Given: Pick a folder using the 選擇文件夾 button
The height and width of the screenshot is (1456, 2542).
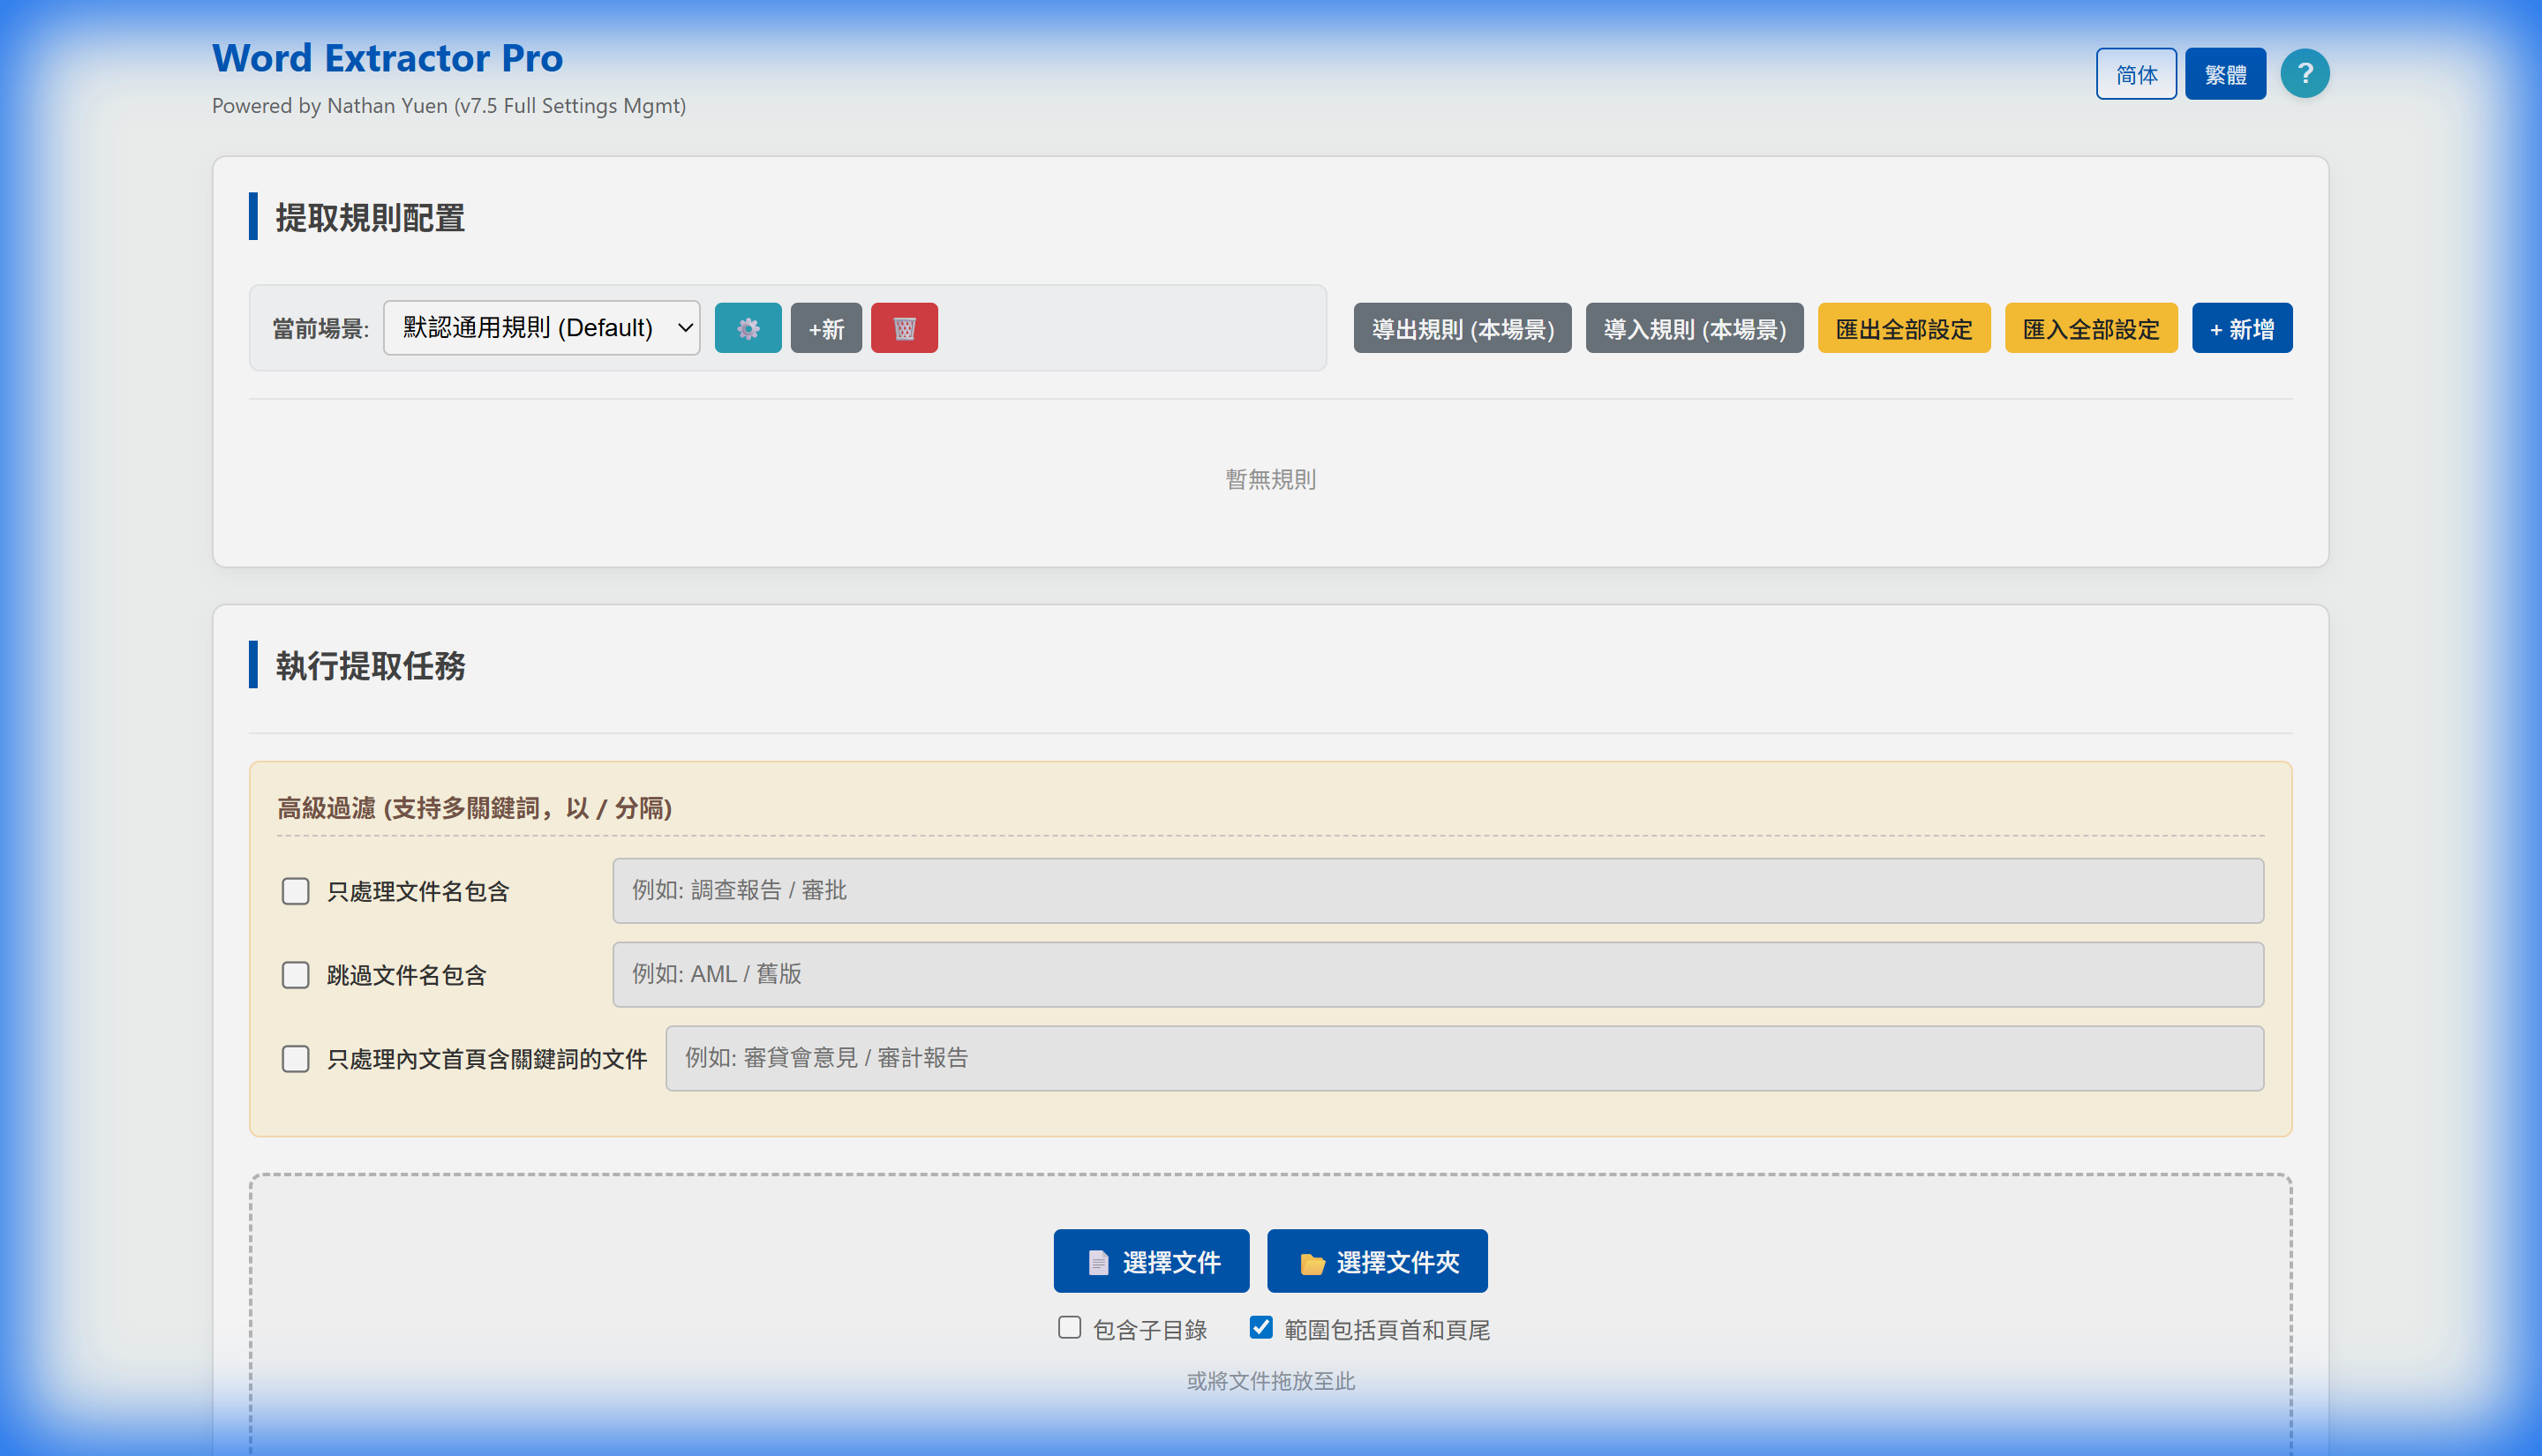Looking at the screenshot, I should (1377, 1261).
